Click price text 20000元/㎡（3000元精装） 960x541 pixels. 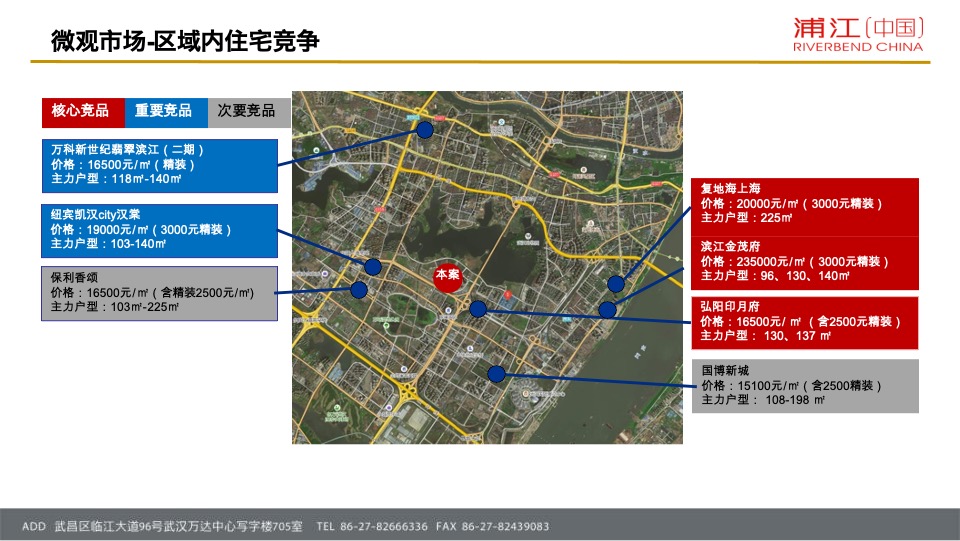tap(809, 204)
